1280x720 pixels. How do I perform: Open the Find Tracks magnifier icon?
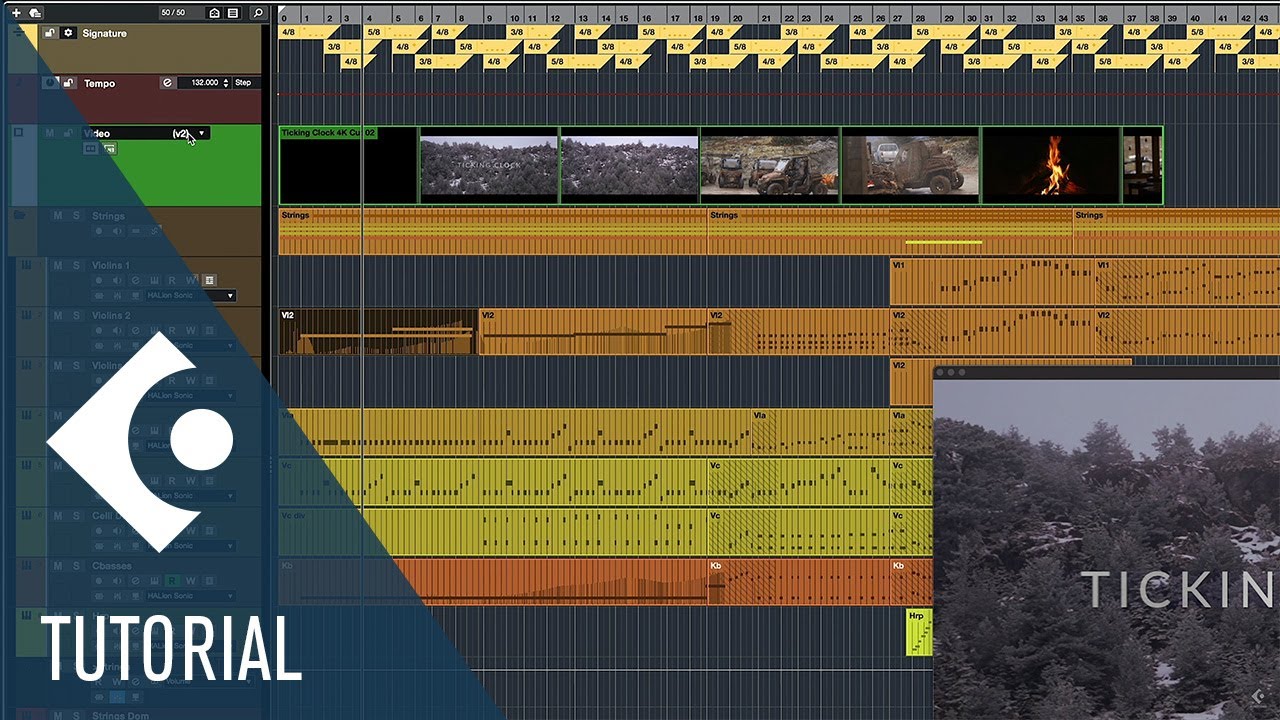click(x=258, y=13)
